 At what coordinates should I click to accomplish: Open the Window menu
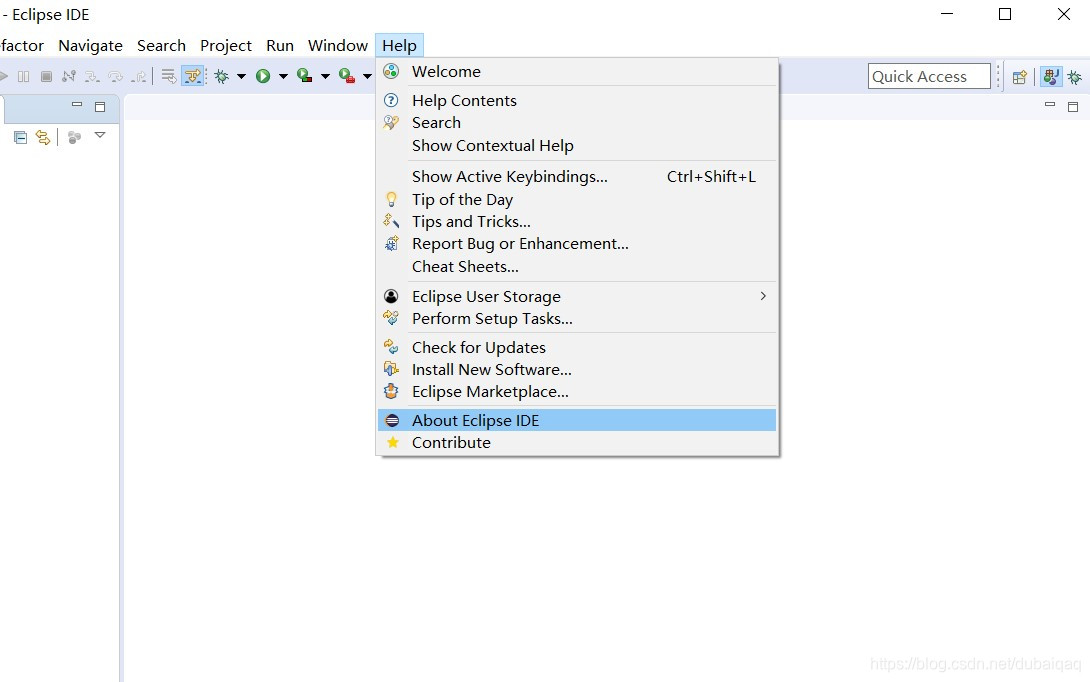(x=338, y=45)
